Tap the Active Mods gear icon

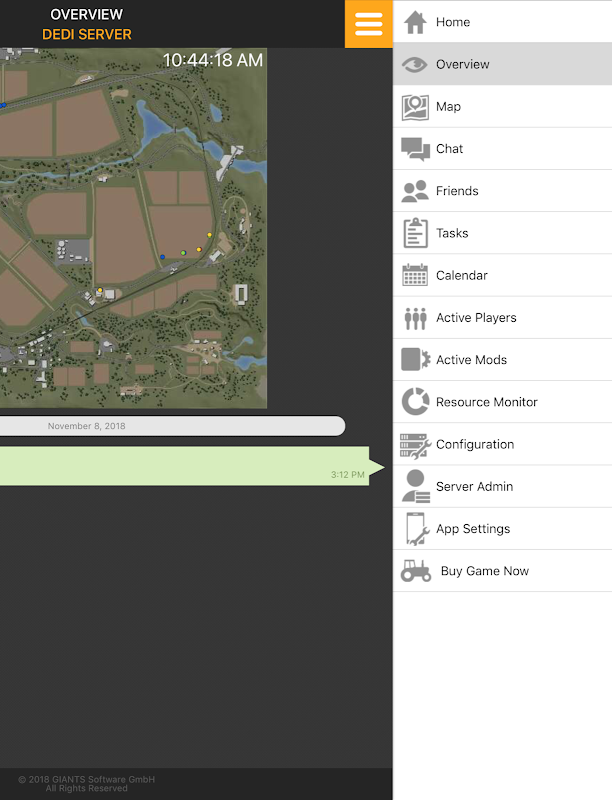pyautogui.click(x=415, y=359)
